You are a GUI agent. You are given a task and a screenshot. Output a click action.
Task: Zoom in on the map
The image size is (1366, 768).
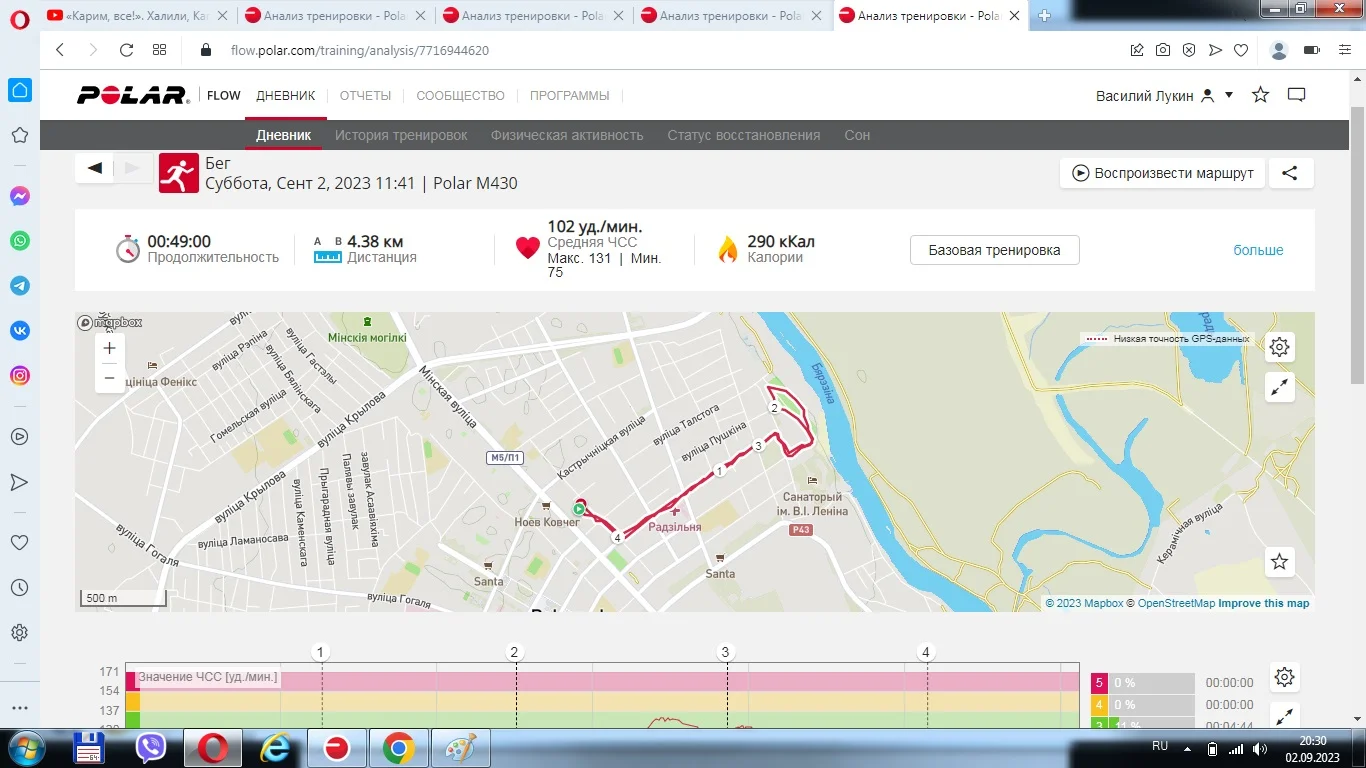110,348
